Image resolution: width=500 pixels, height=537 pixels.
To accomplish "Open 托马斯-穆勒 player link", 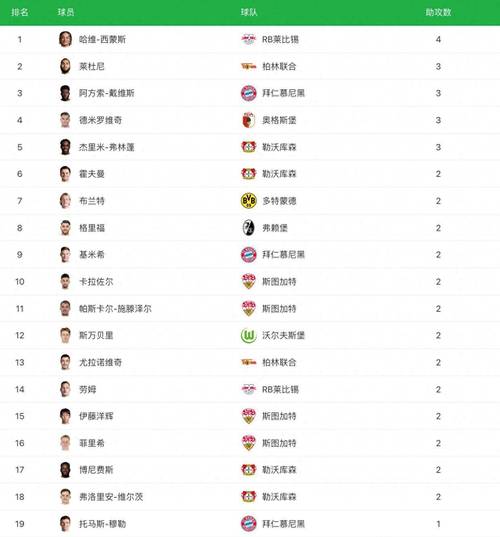I will [x=102, y=524].
